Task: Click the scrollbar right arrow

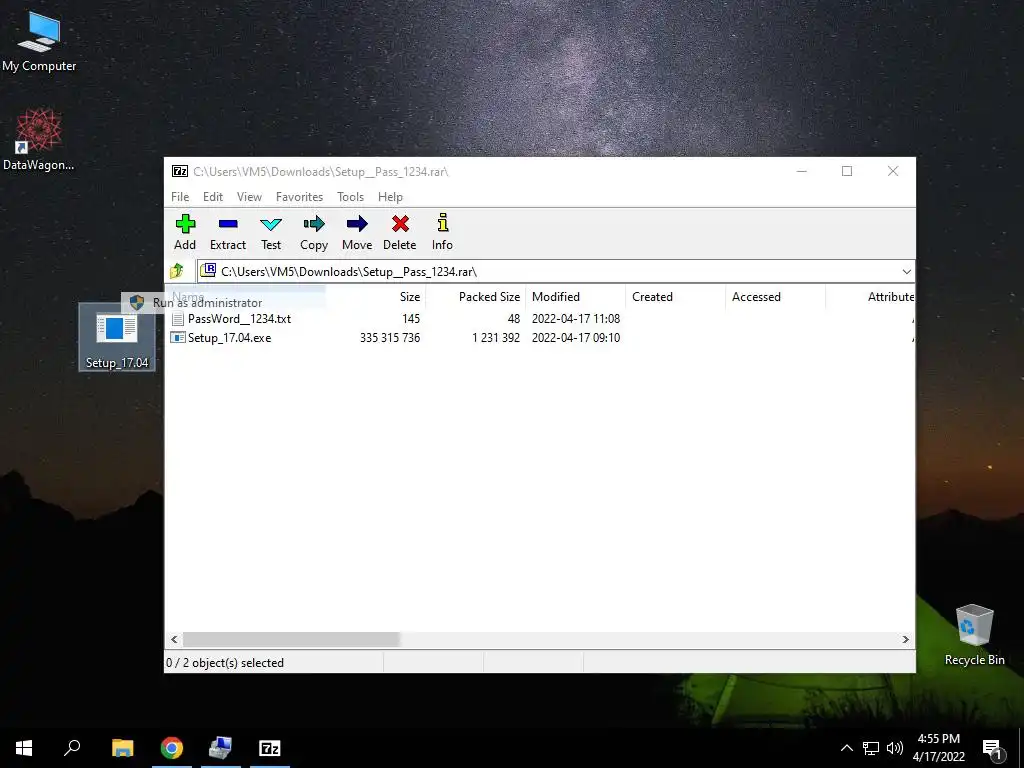Action: (906, 639)
